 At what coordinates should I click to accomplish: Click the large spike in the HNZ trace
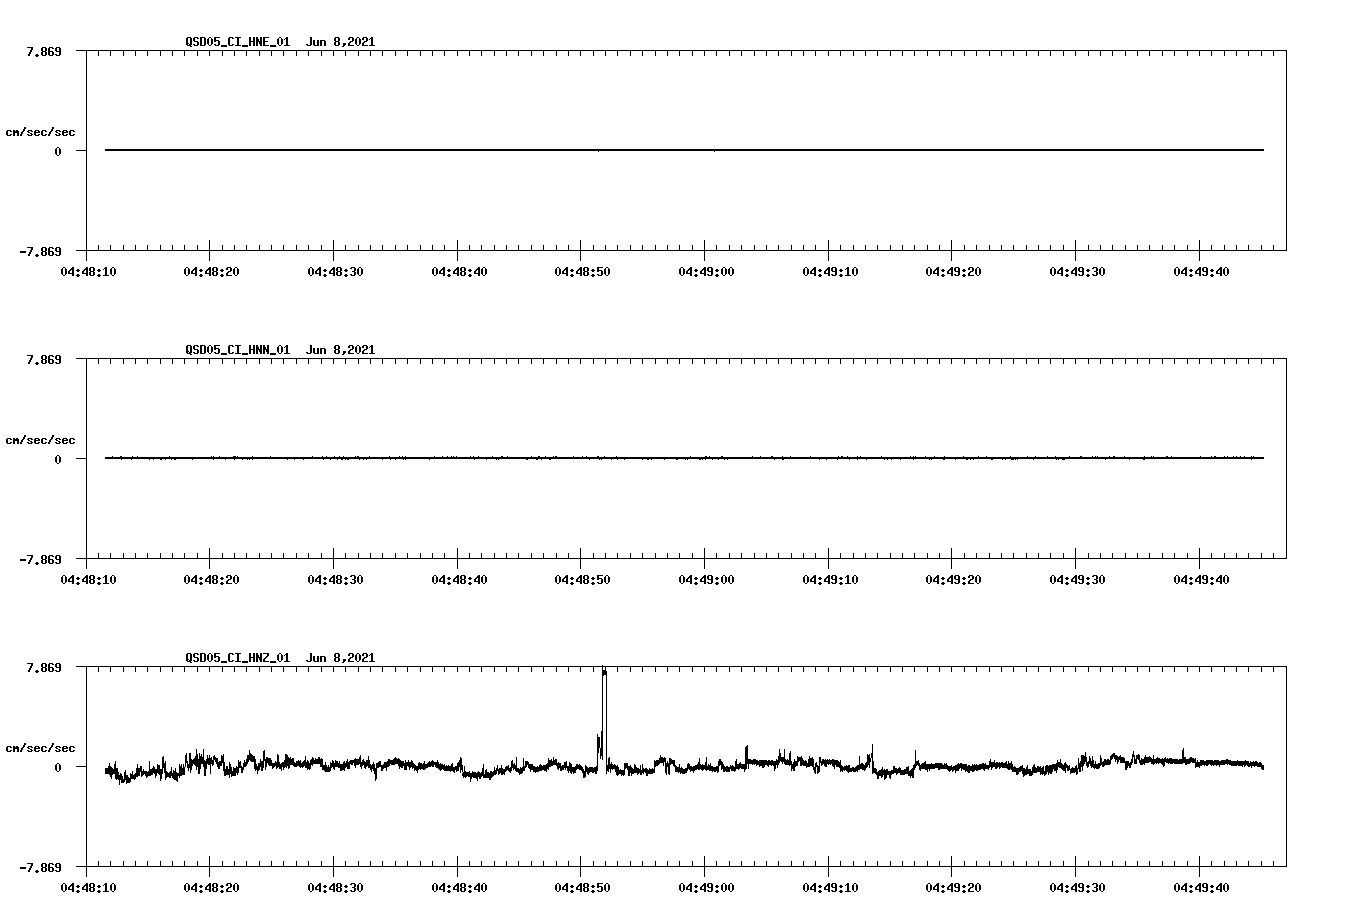(603, 718)
